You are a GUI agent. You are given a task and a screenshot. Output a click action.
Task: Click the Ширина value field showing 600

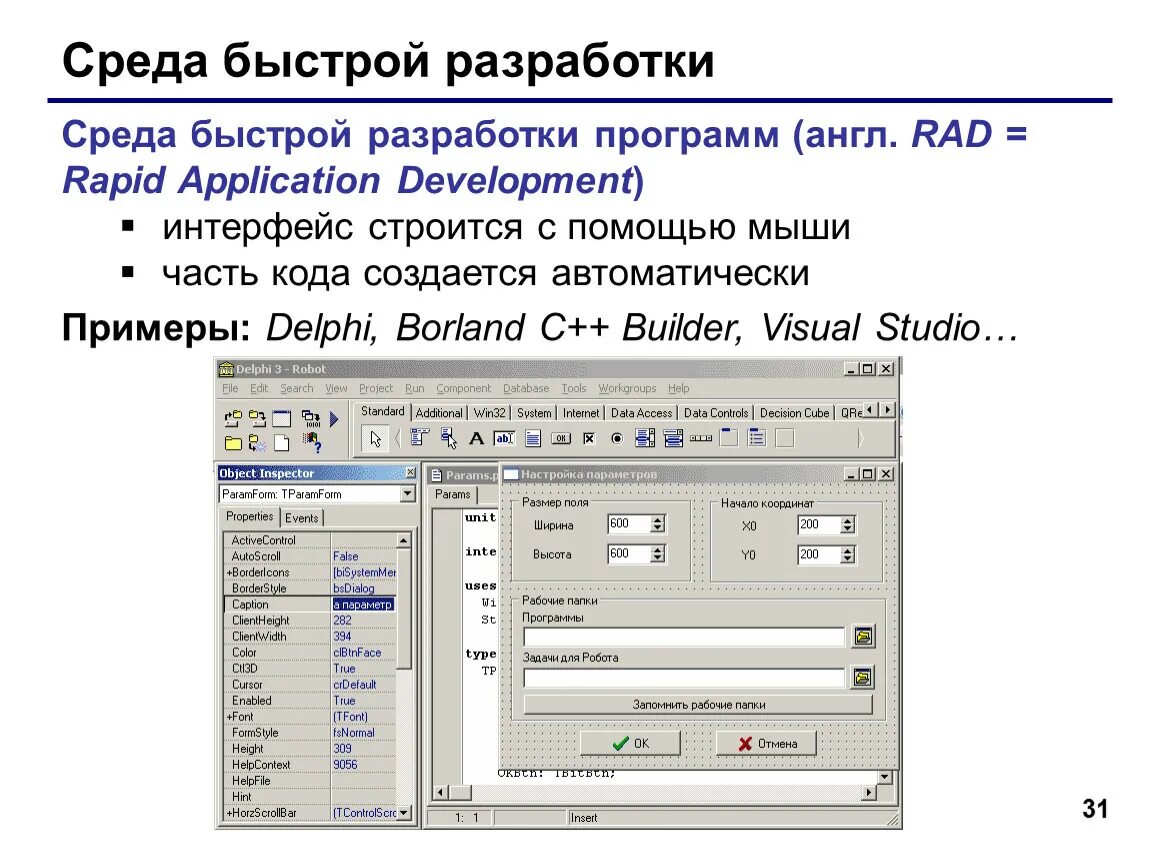coord(629,524)
